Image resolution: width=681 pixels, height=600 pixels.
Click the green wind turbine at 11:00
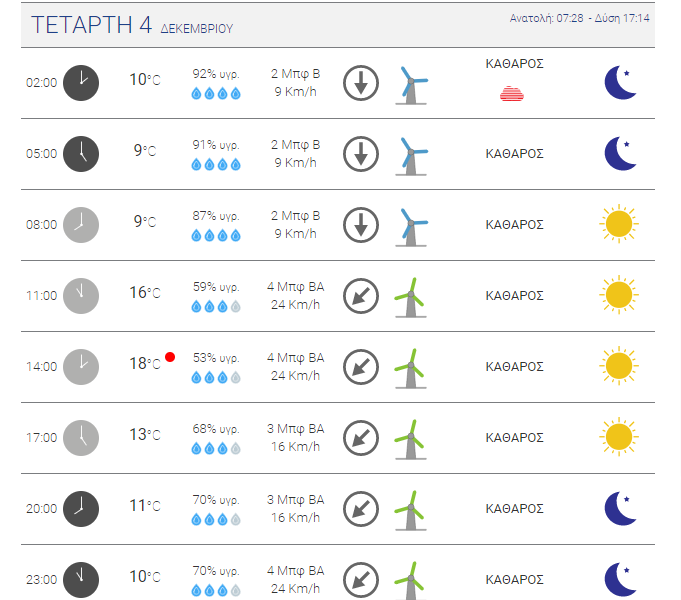(410, 298)
